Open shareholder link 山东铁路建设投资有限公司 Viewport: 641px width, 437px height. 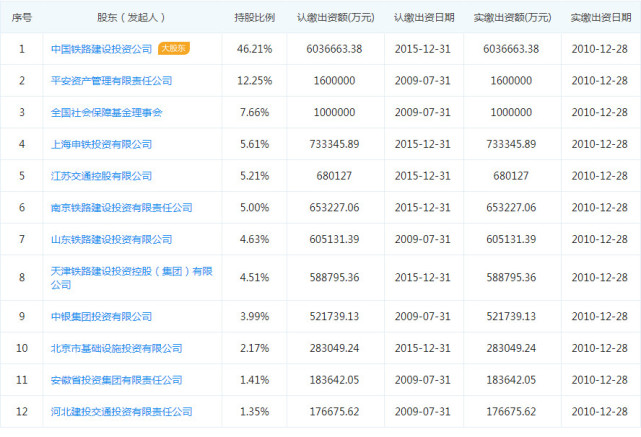tap(111, 240)
